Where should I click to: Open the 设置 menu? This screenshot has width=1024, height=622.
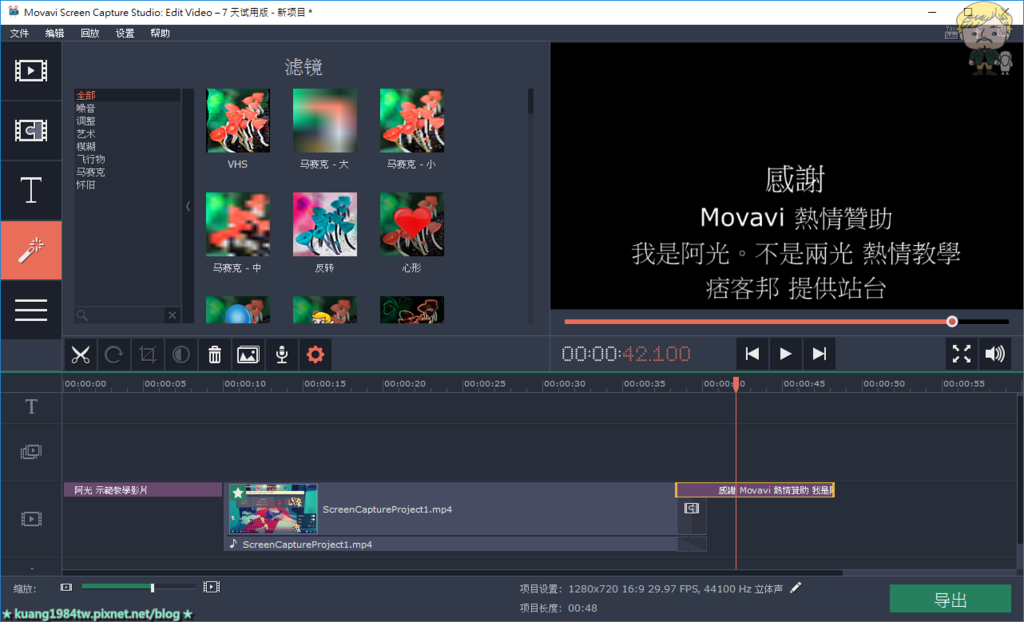125,33
